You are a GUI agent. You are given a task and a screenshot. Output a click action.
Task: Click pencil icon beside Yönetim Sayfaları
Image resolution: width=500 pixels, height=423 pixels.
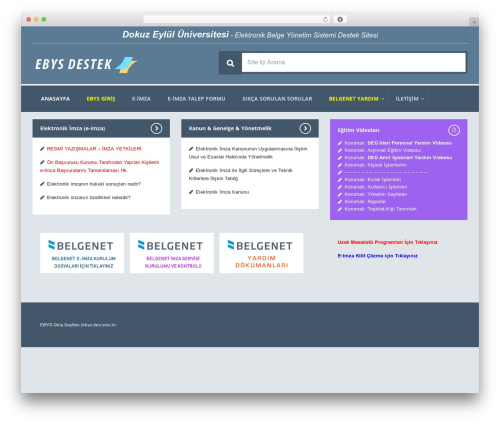coord(340,194)
